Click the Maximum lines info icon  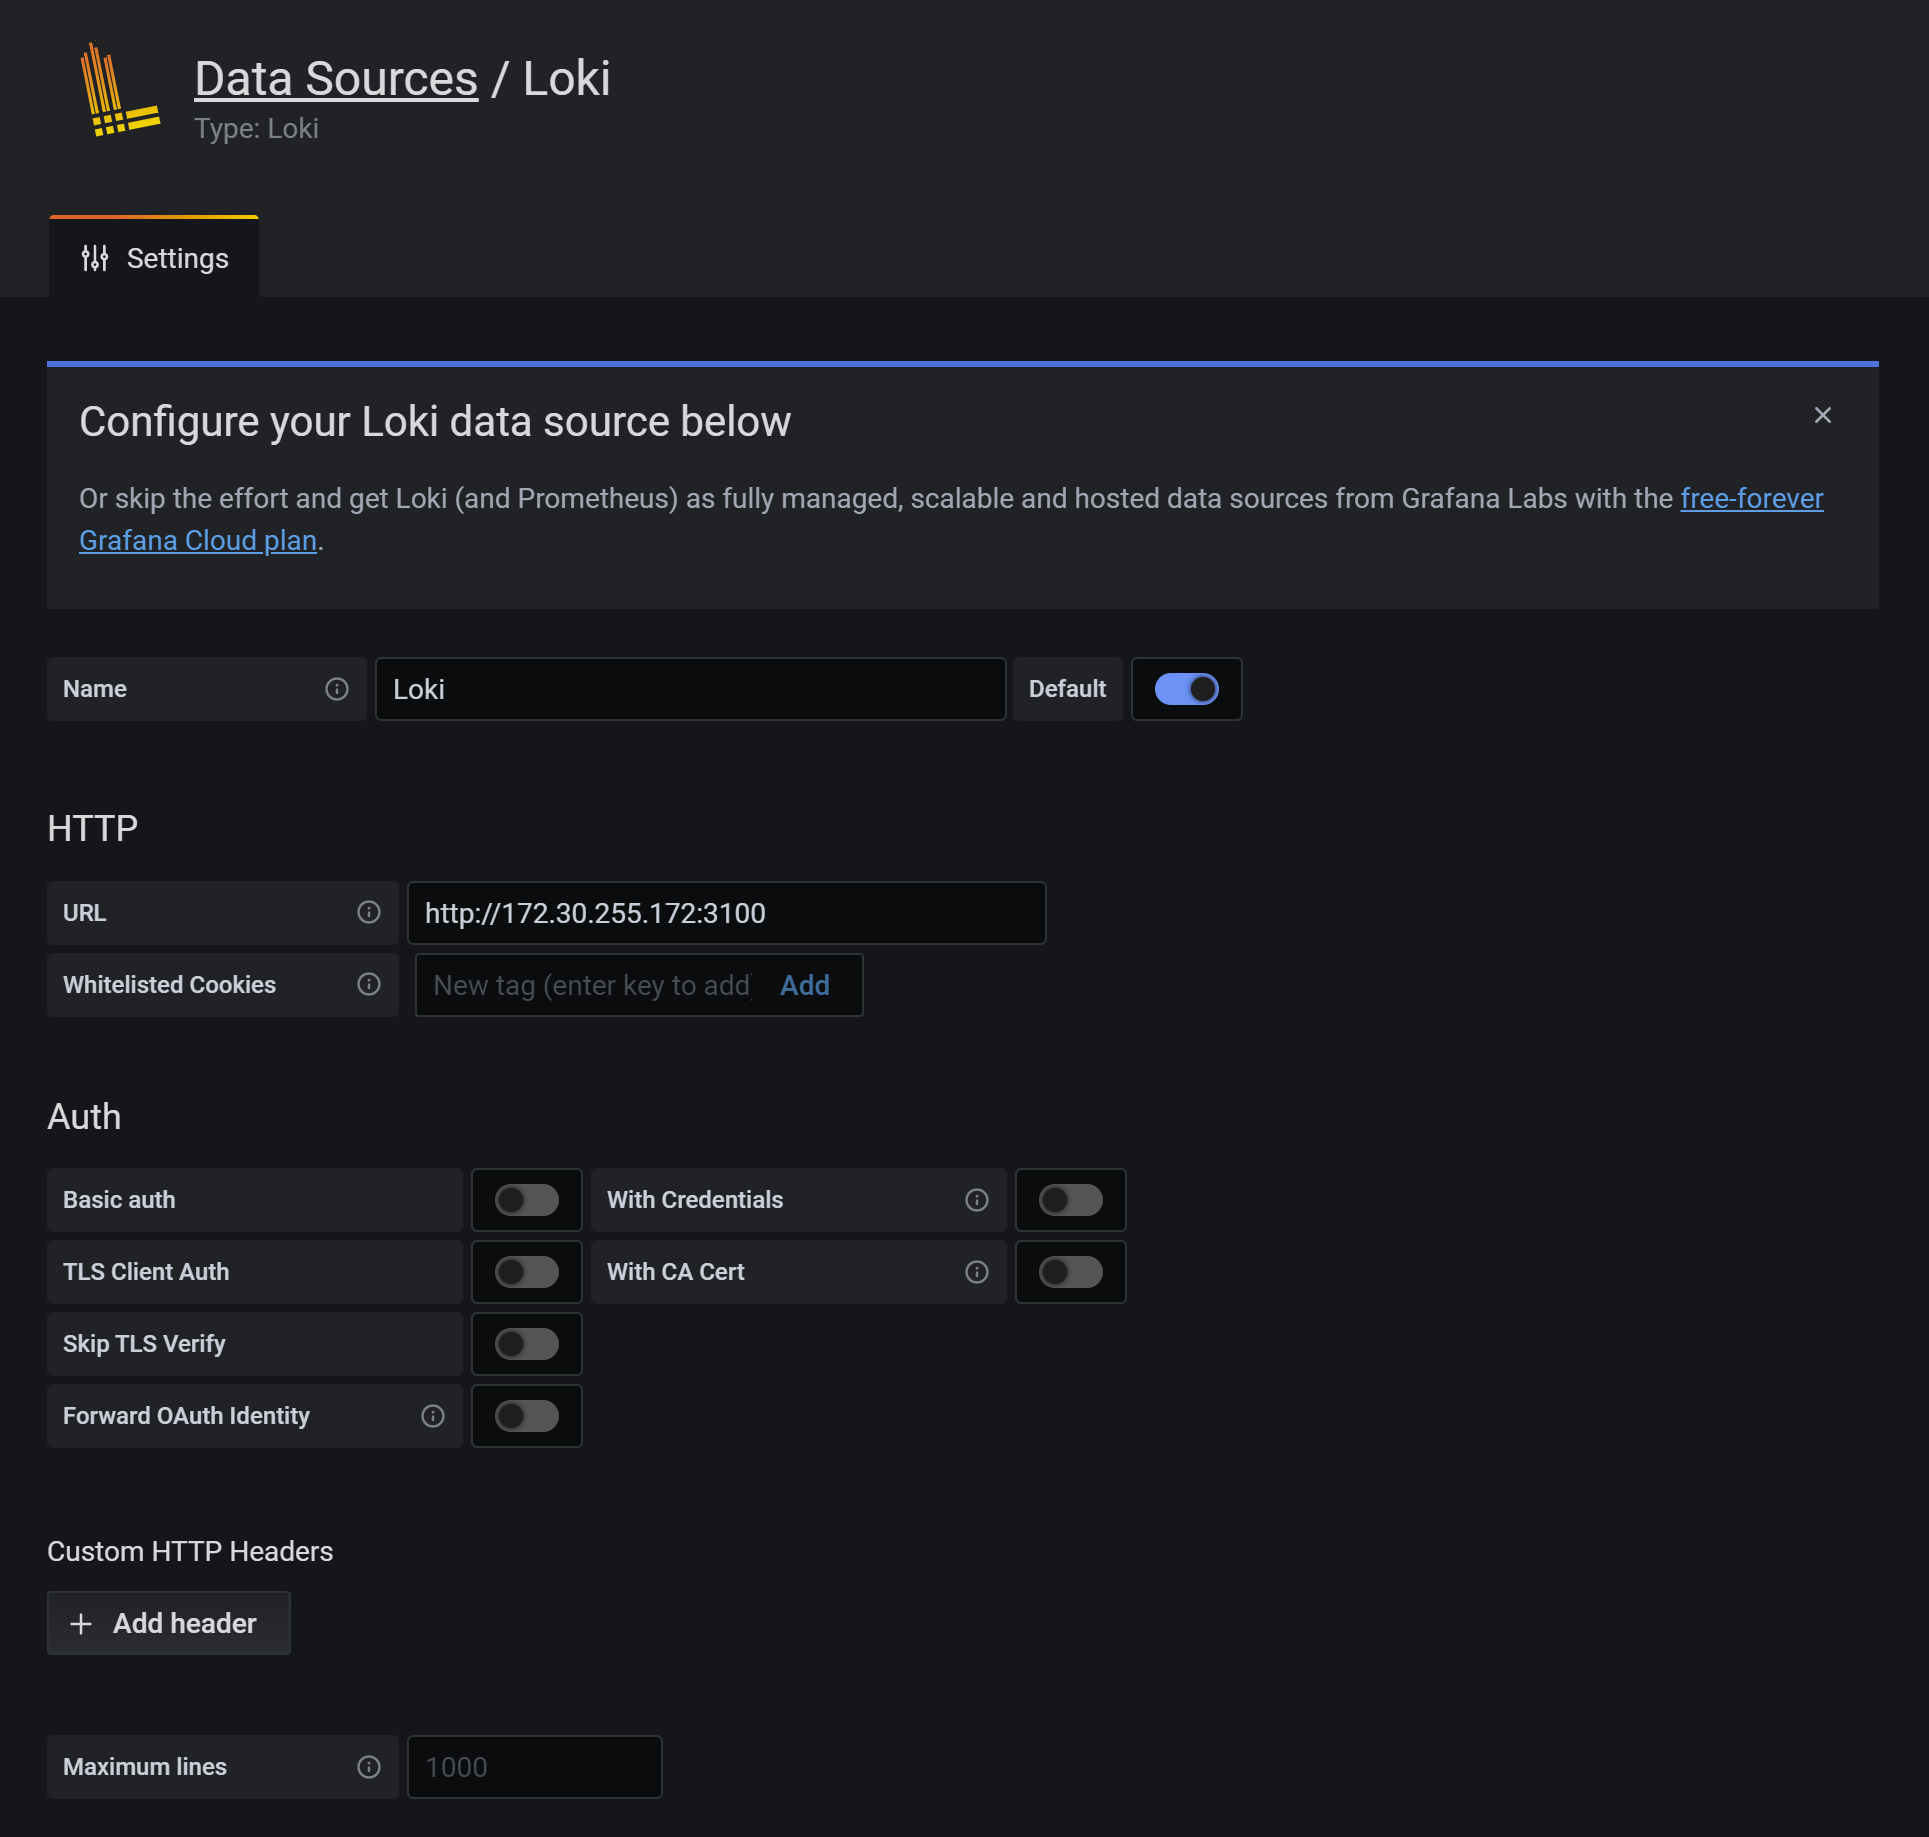pos(369,1767)
